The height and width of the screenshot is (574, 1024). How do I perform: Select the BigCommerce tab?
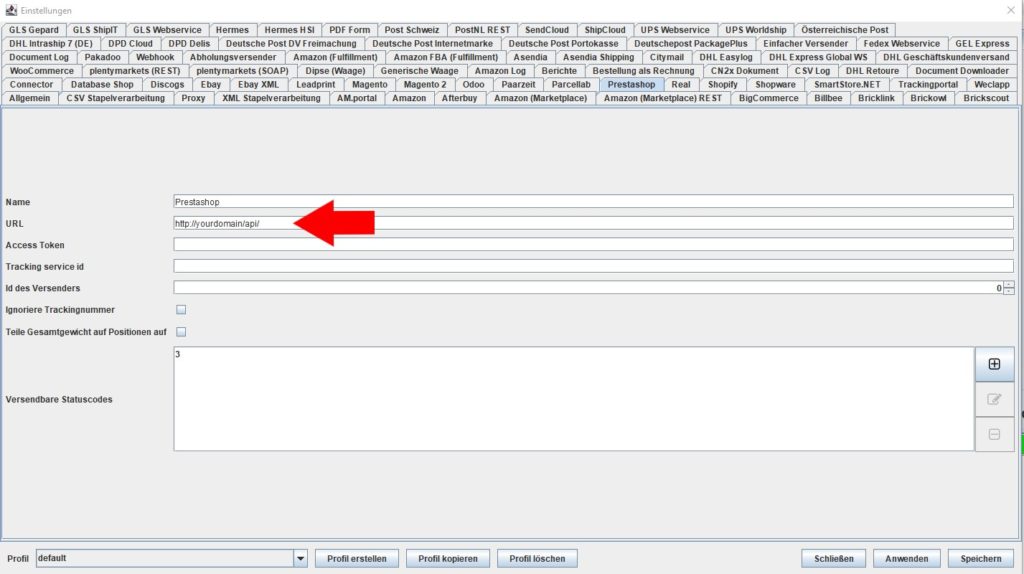(769, 98)
